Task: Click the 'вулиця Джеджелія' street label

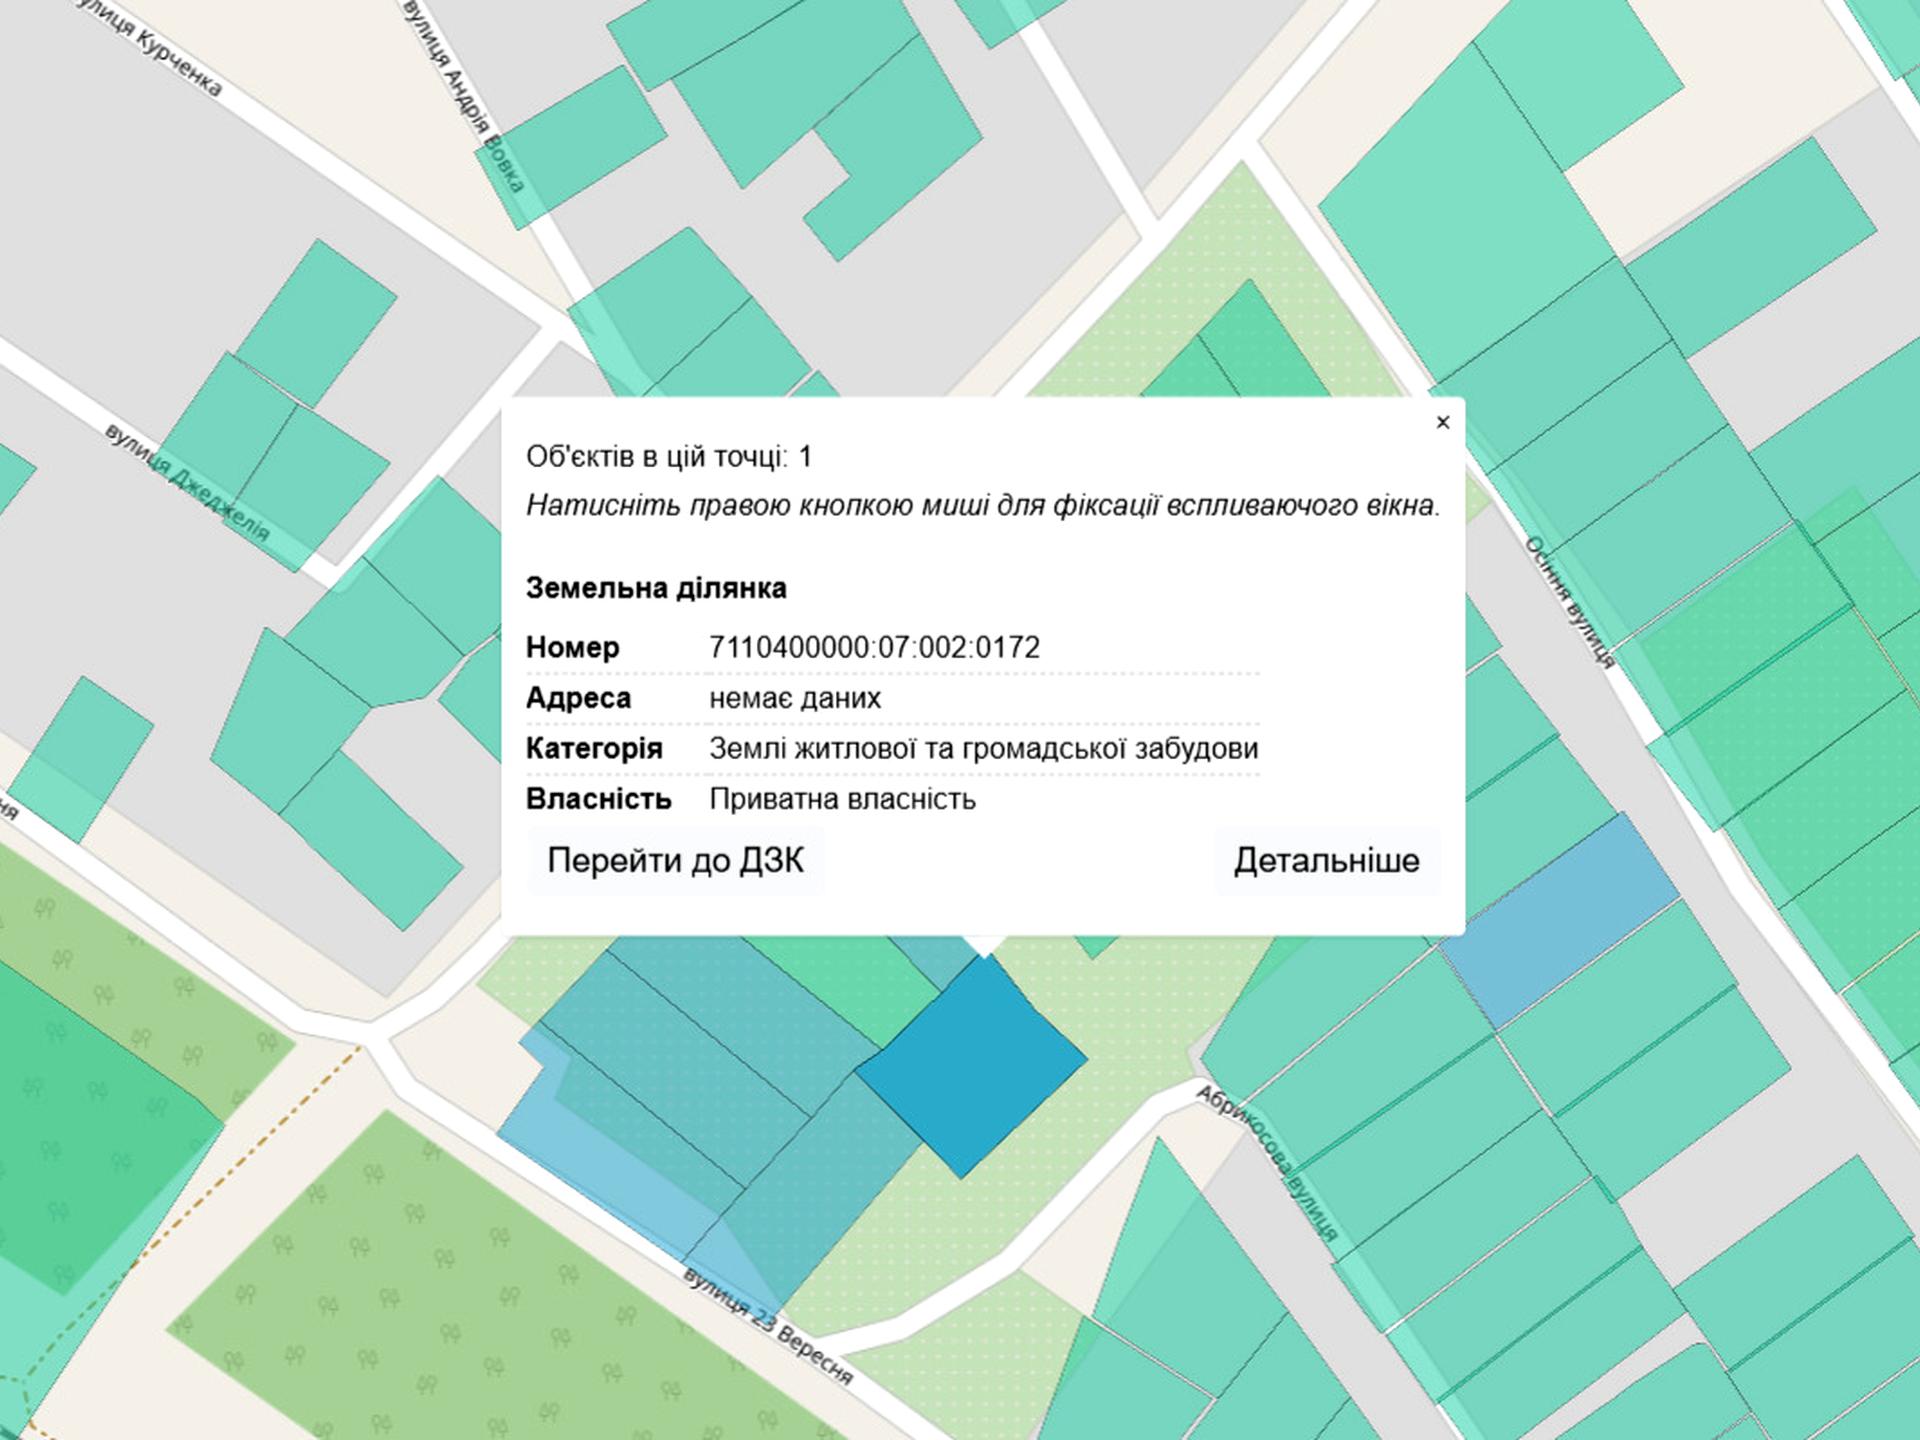Action: 188,482
